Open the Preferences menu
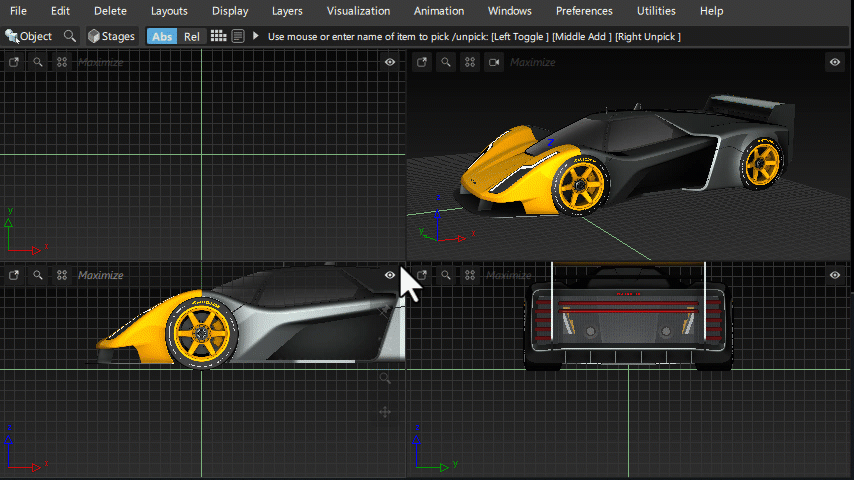This screenshot has width=854, height=480. tap(584, 11)
